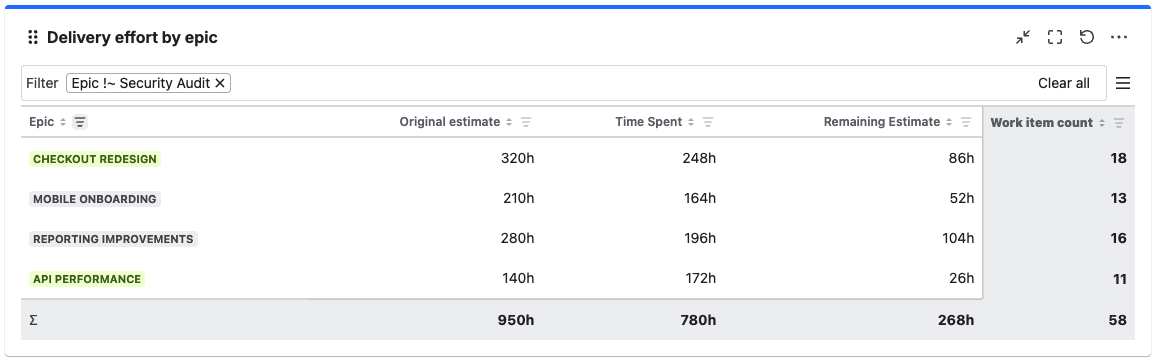This screenshot has height=362, width=1157.
Task: Click the 950h total original estimate
Action: coord(516,320)
